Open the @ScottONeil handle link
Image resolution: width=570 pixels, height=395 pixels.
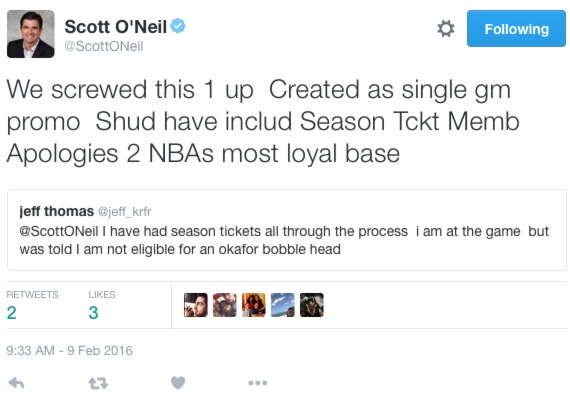coord(104,47)
